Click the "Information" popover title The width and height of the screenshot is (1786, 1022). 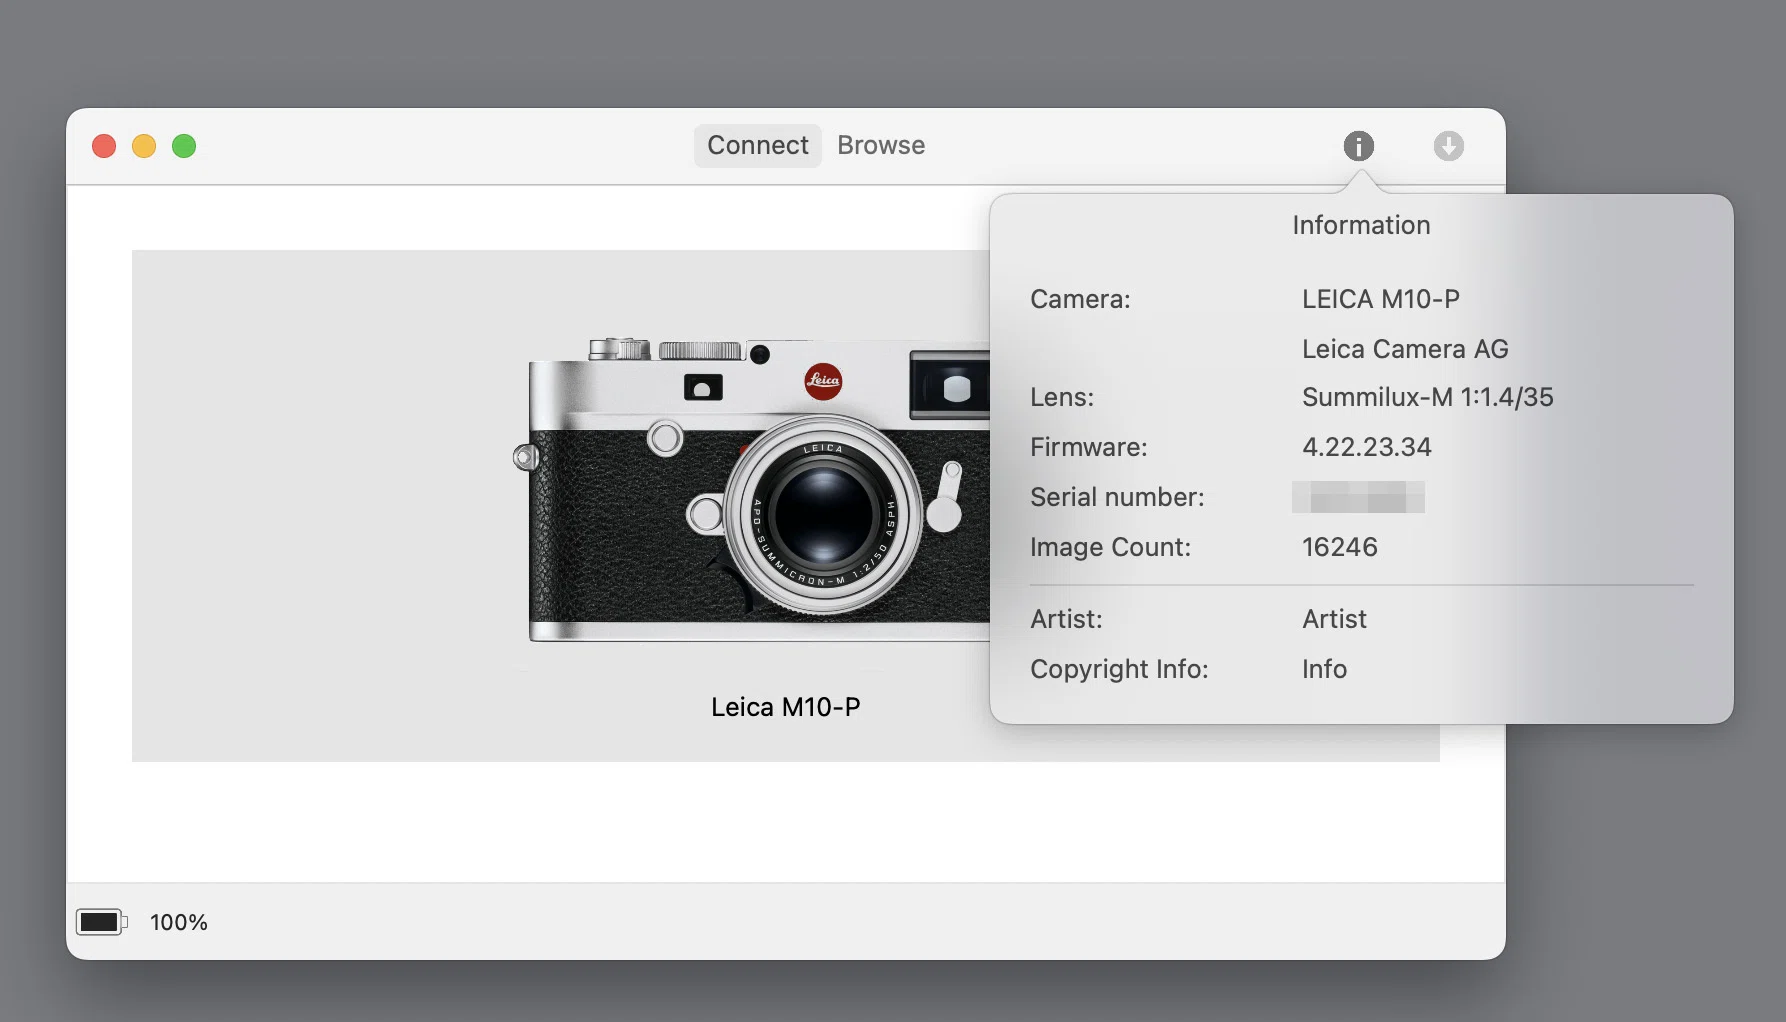click(1361, 225)
